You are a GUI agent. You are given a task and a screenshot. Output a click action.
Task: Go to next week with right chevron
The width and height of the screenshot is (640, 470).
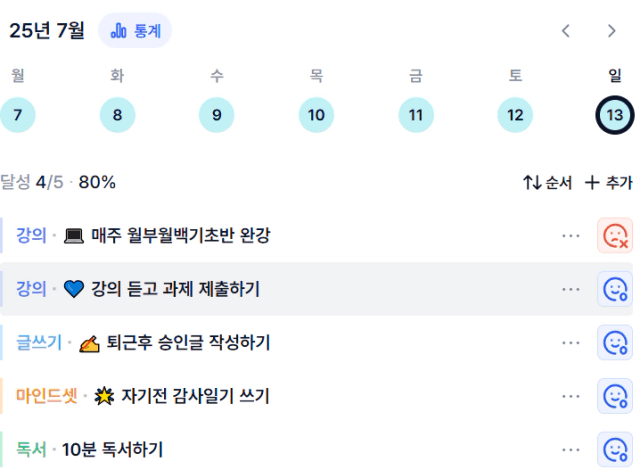(611, 31)
